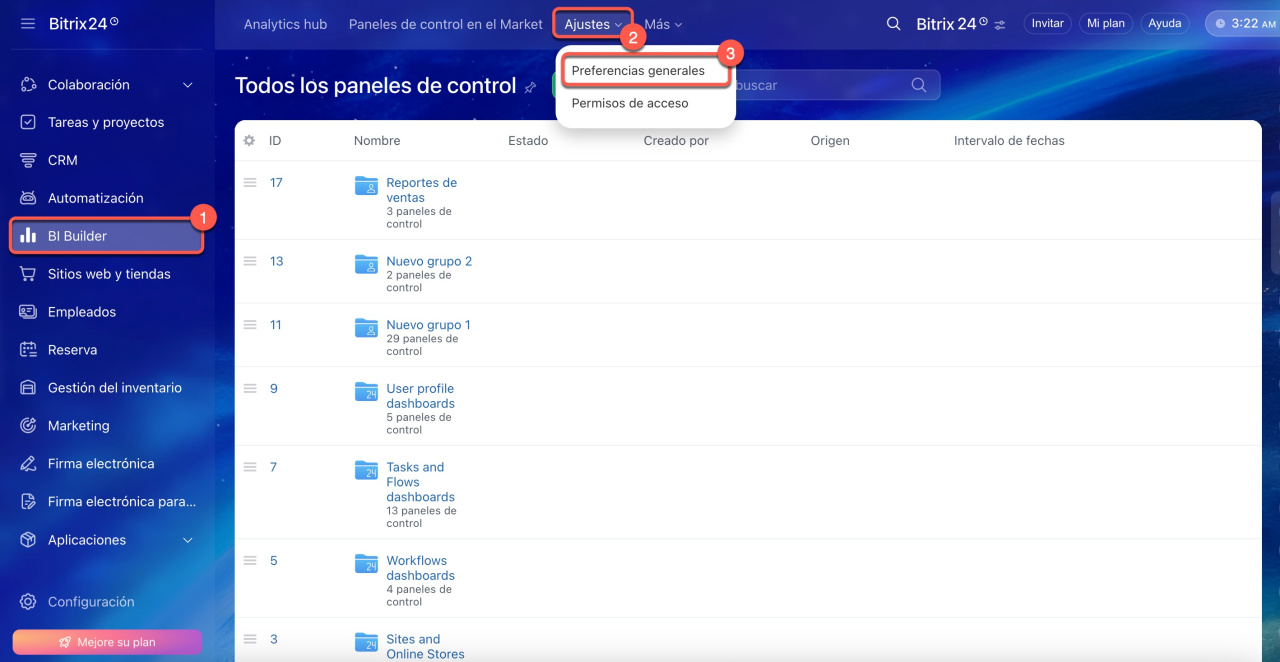Expand the Colaboración sidebar section

point(188,85)
